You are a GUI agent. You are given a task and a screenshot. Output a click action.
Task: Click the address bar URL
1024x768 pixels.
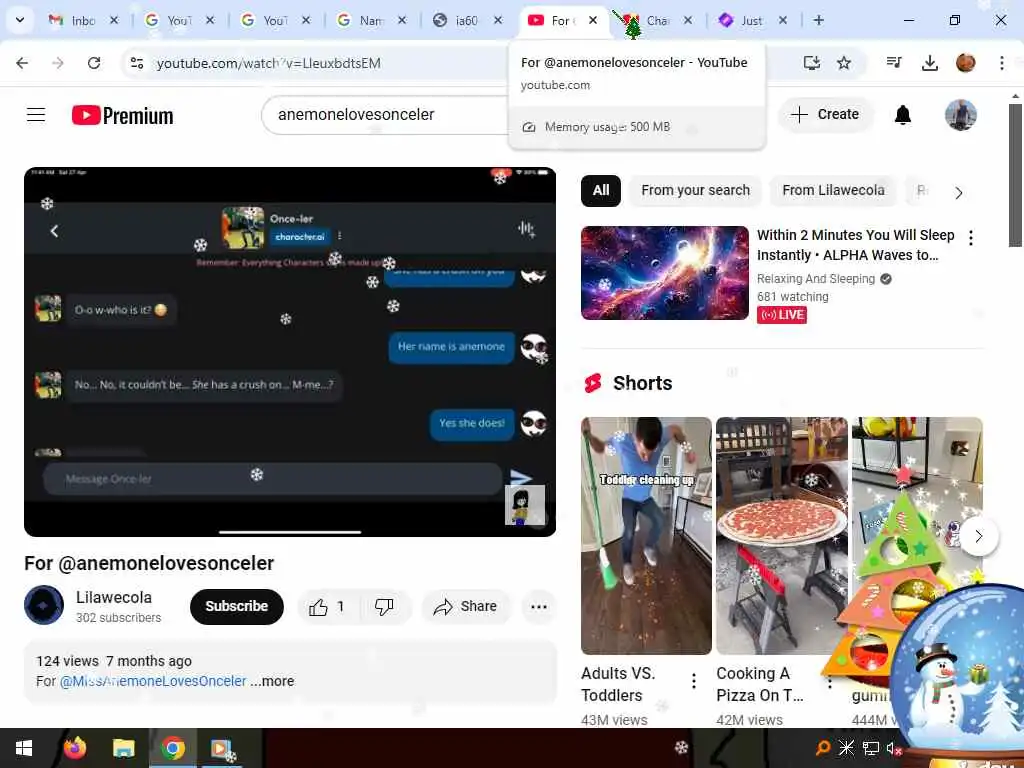tap(268, 63)
